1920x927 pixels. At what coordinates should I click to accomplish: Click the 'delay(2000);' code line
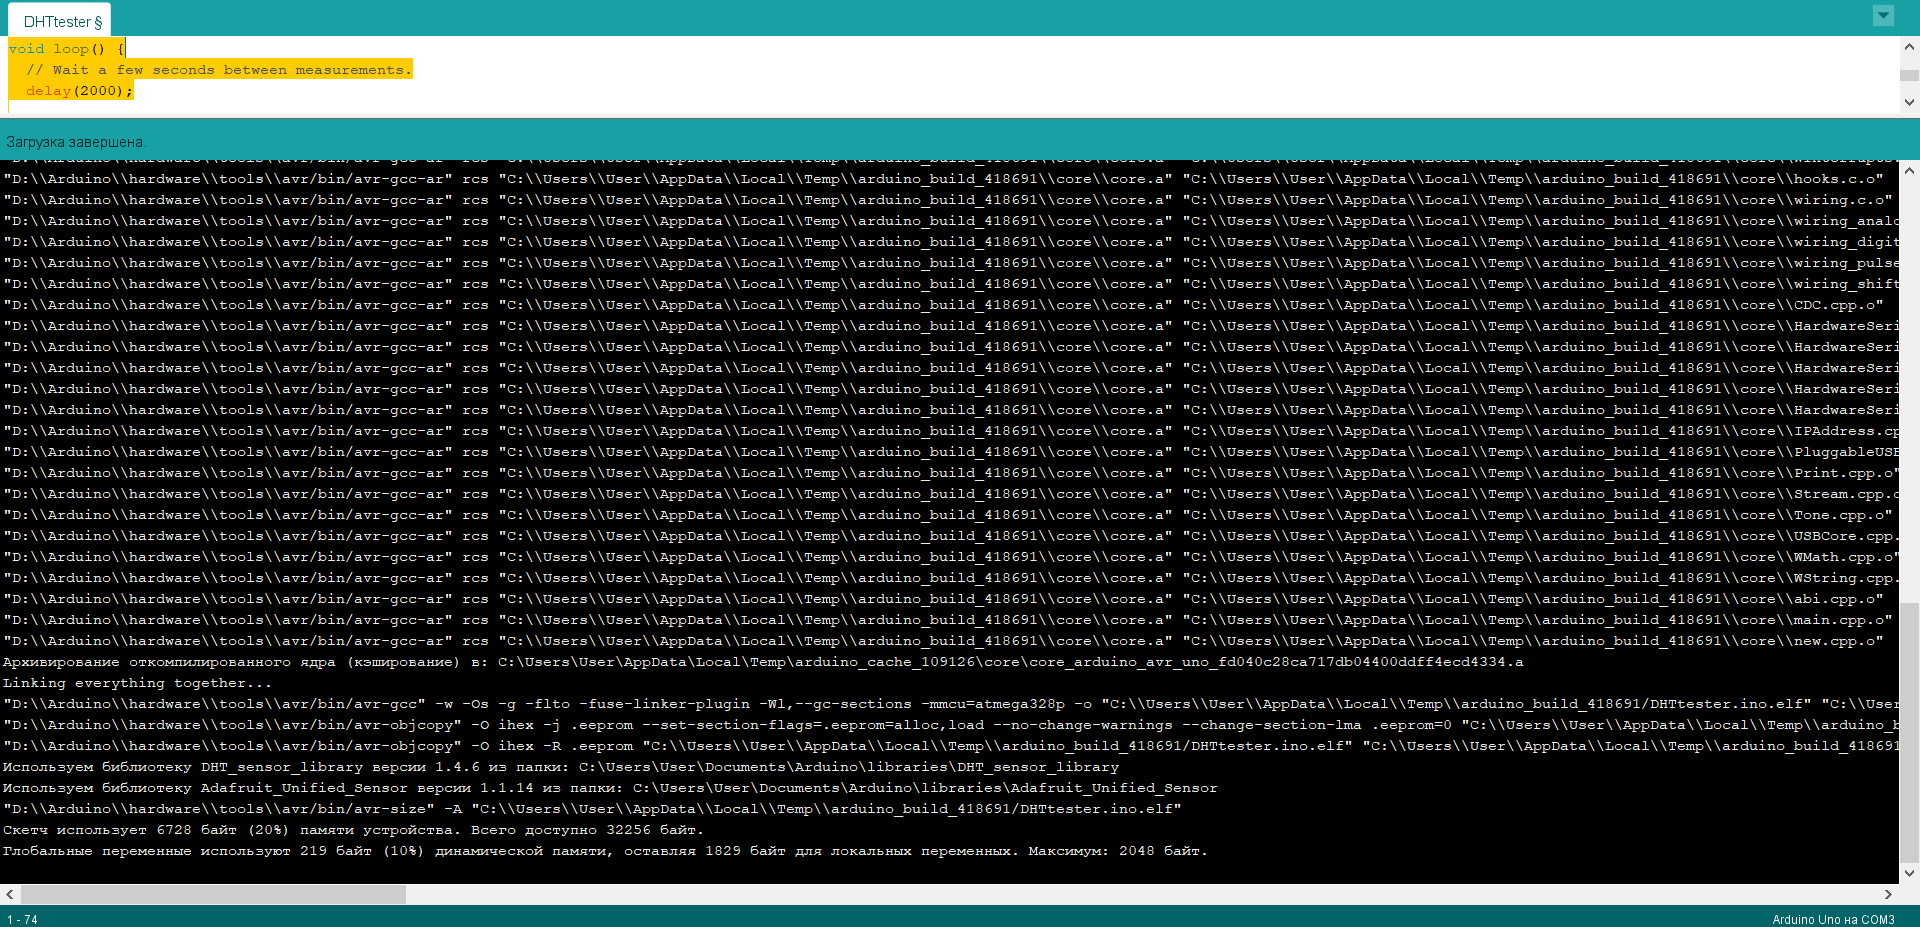(79, 90)
